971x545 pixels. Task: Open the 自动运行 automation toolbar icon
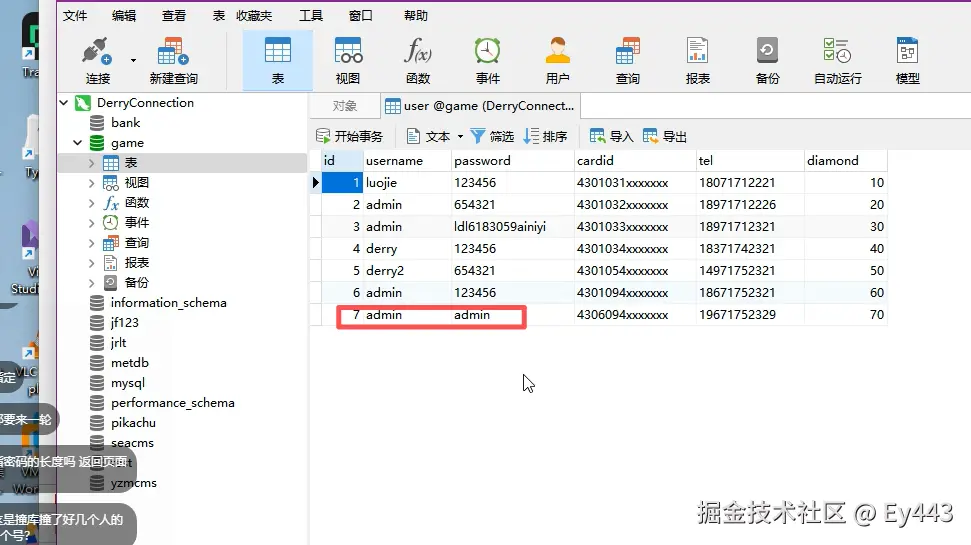point(837,60)
